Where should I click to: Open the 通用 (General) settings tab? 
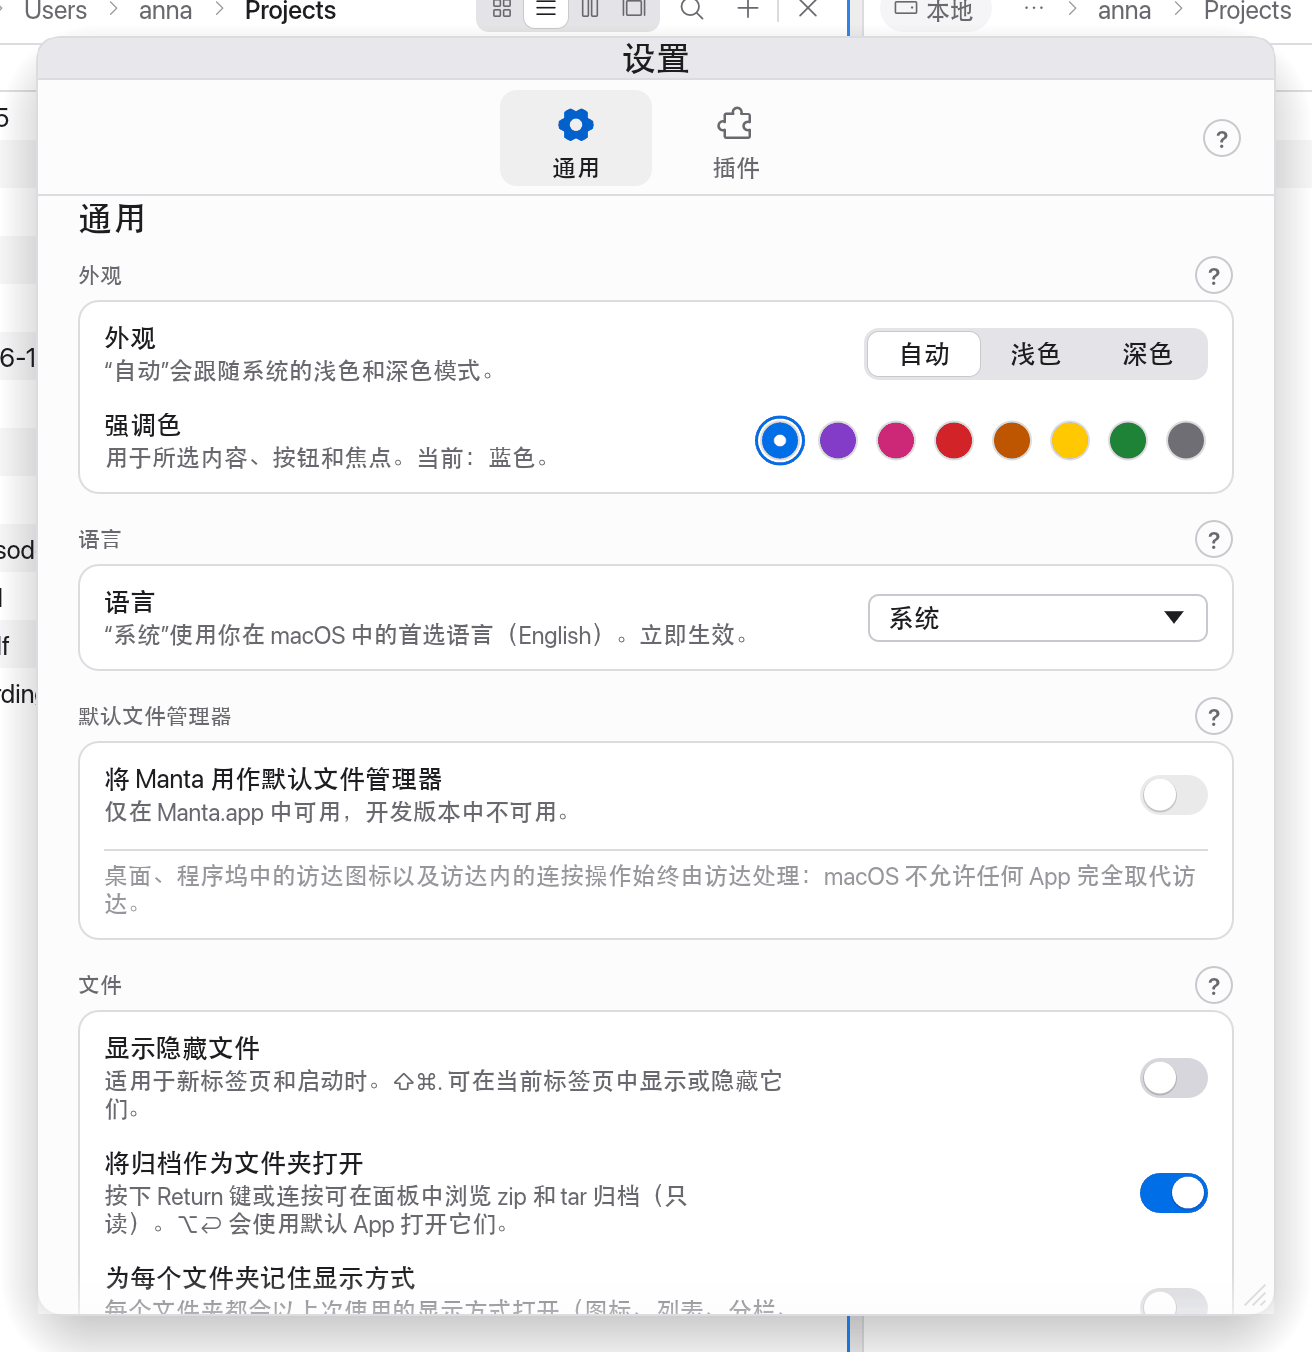click(576, 139)
